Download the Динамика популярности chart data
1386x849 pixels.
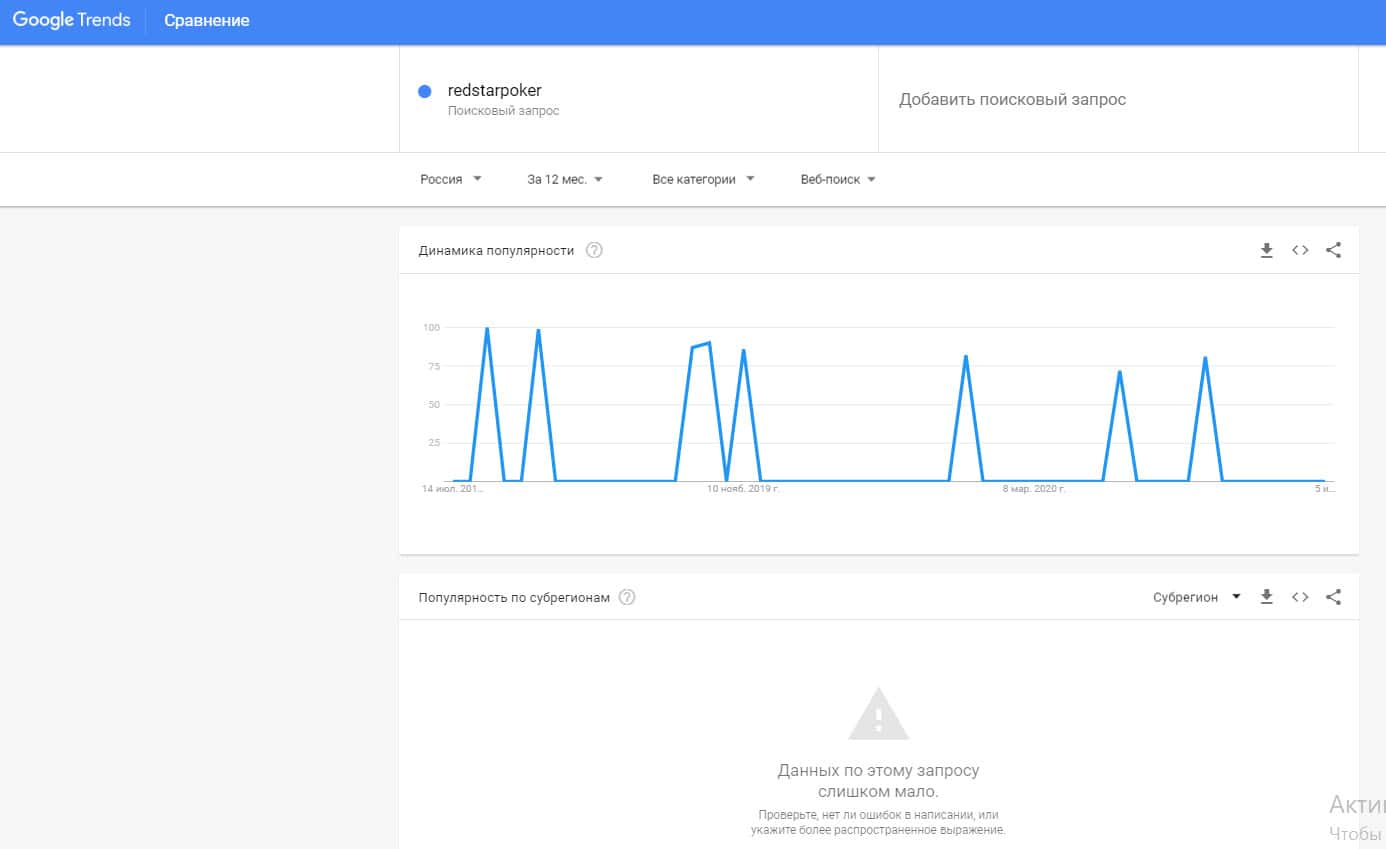[1266, 251]
